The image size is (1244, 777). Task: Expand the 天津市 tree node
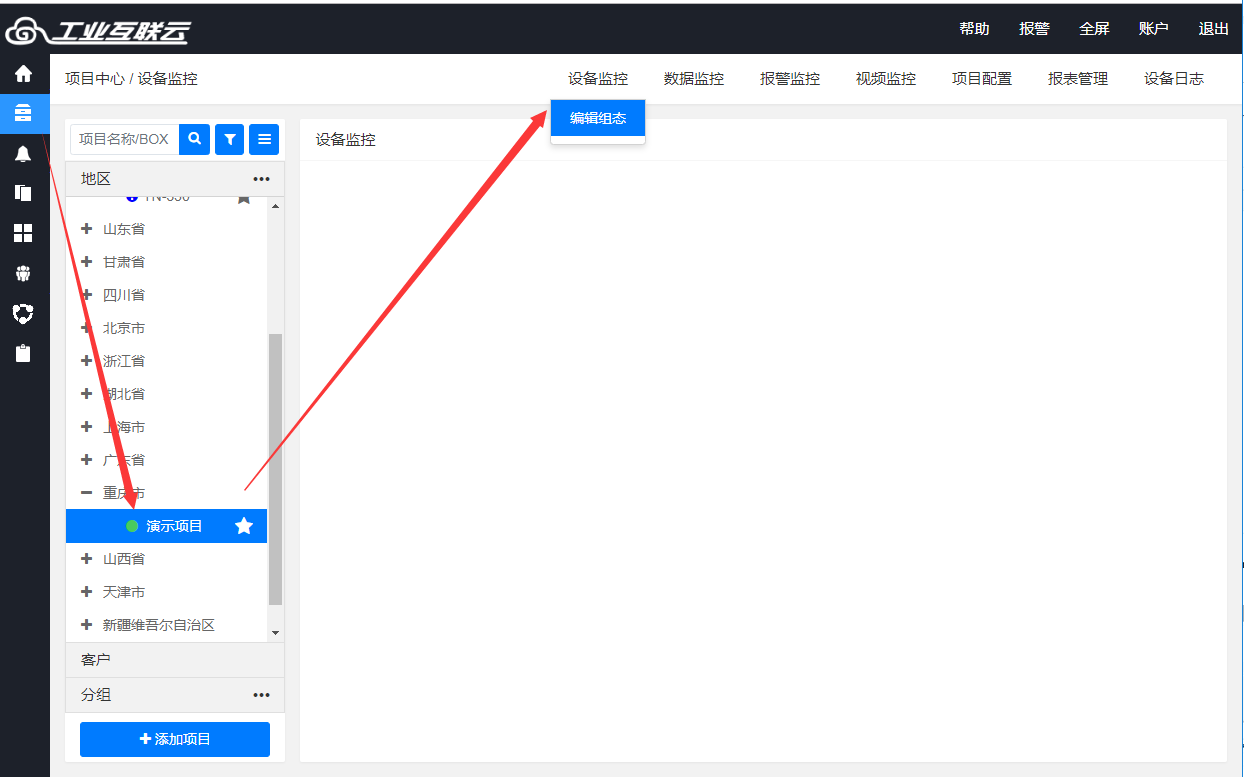86,592
